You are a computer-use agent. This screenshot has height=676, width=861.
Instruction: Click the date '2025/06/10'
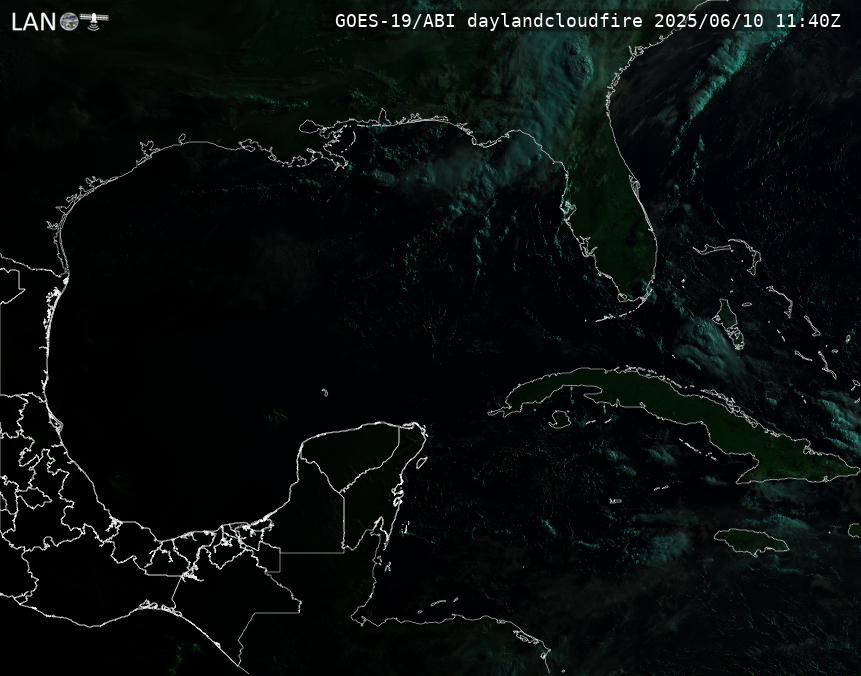coord(708,21)
